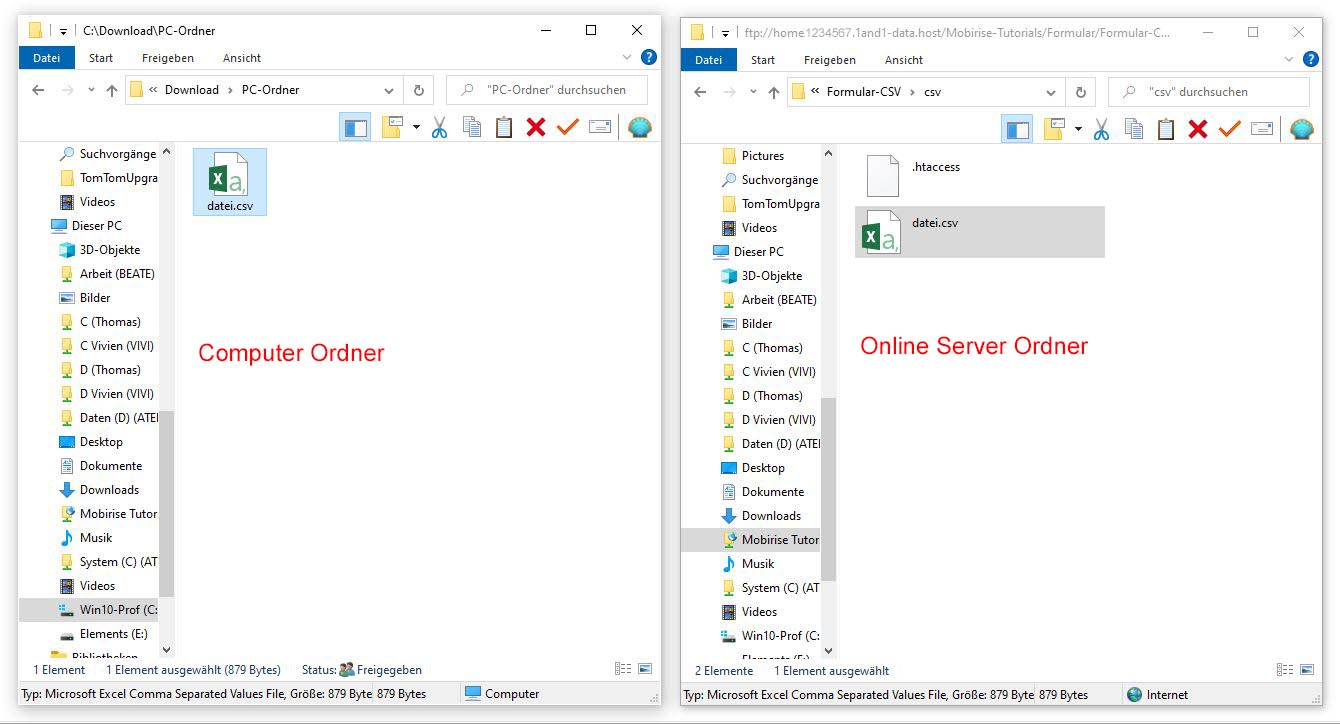This screenshot has height=724, width=1340.
Task: Open the Ansicht tab in PC-Ordner window
Action: pos(242,58)
